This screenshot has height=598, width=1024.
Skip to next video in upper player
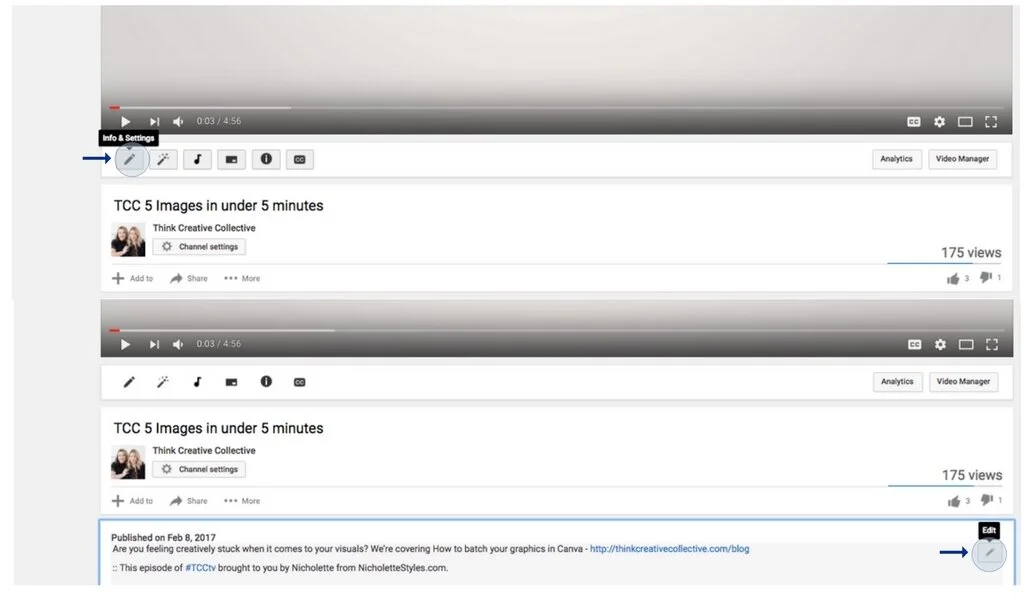tap(154, 121)
